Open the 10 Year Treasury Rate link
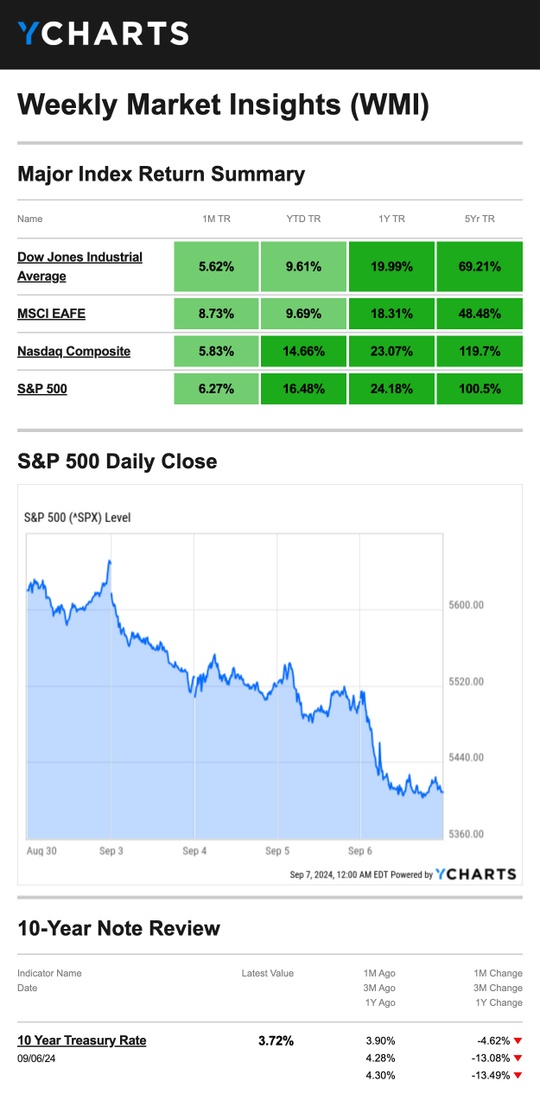 click(82, 1040)
